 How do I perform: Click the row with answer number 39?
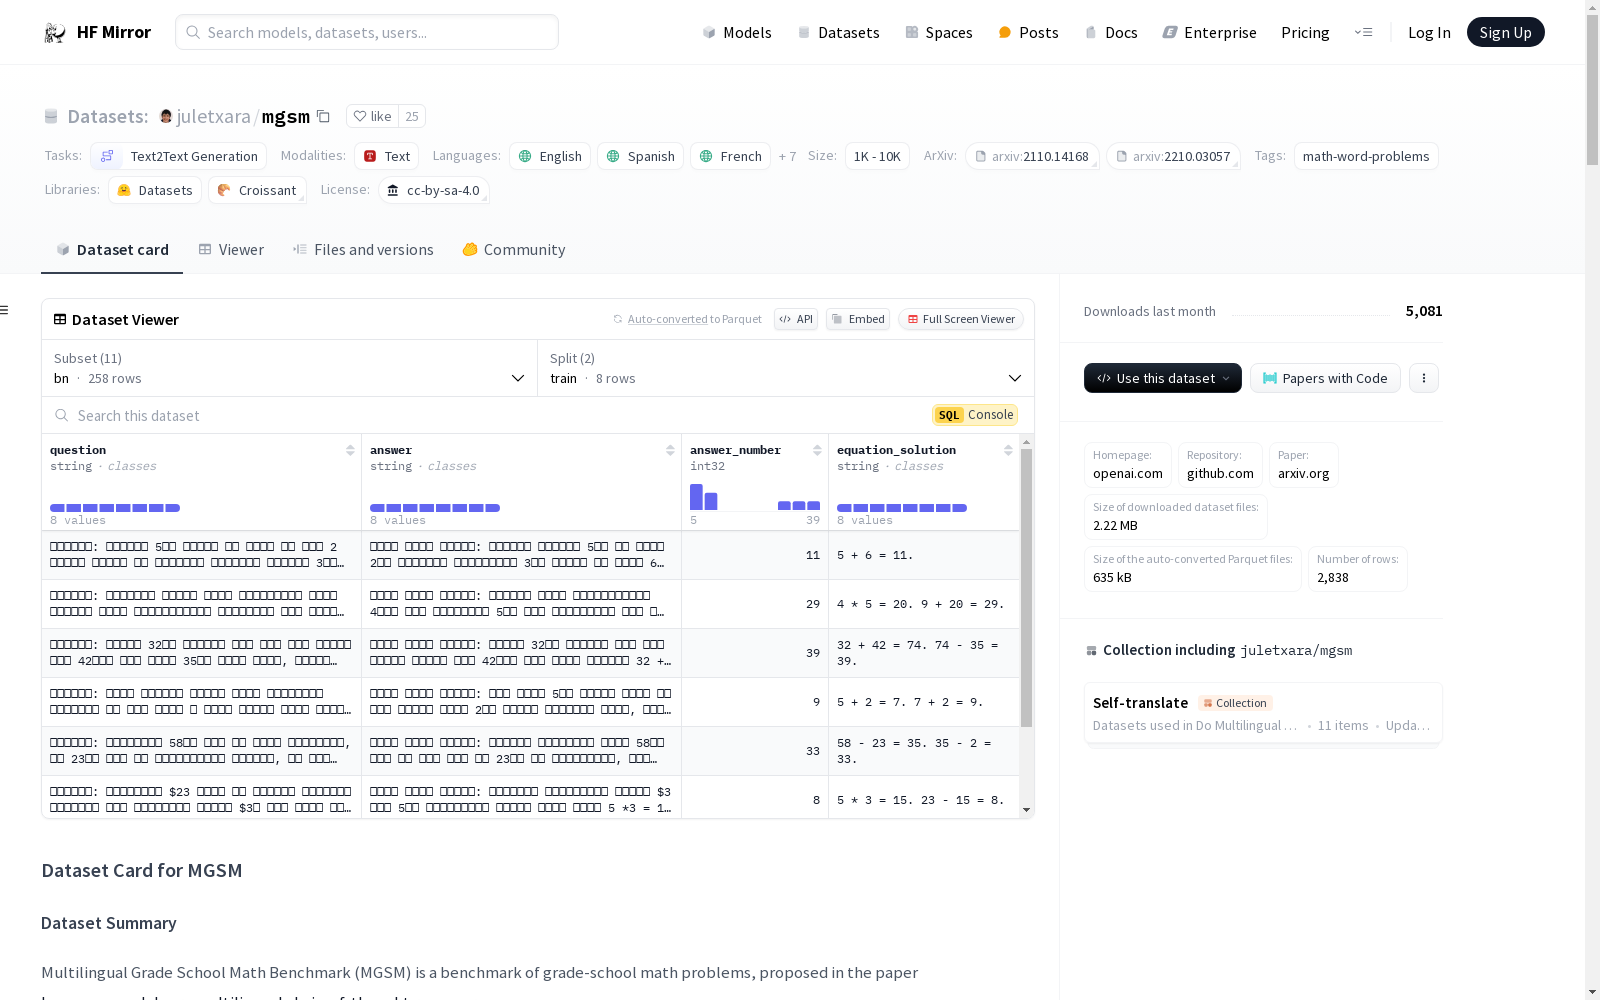pos(531,653)
